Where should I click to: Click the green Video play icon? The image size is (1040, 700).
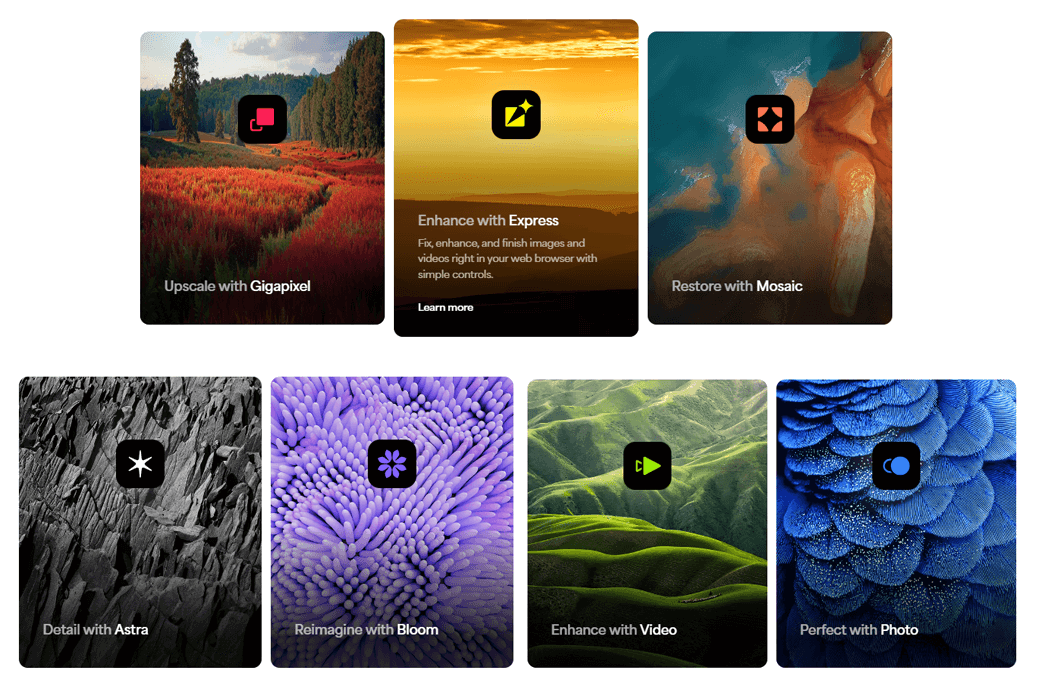(647, 466)
